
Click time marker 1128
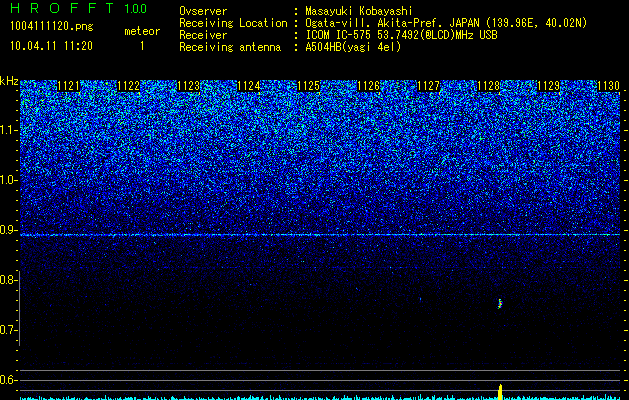(489, 86)
